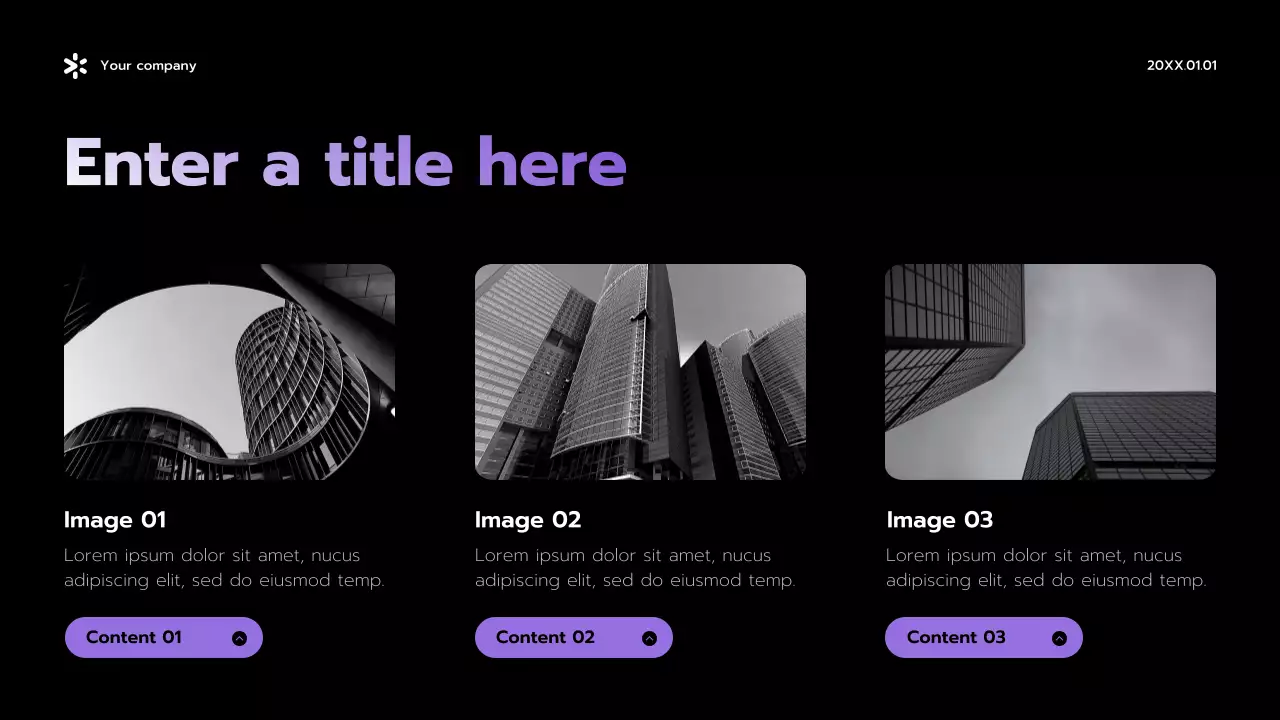Click the Lorem ipsum text under Image 03

click(1046, 568)
